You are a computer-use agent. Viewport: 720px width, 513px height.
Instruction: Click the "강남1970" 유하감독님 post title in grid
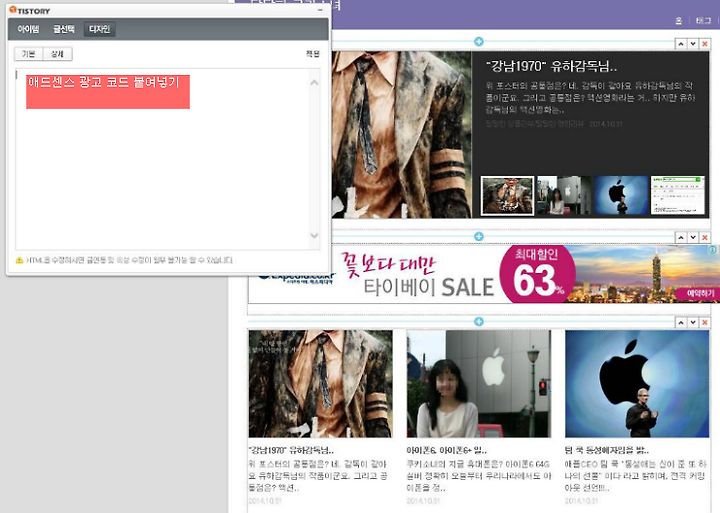pos(291,450)
